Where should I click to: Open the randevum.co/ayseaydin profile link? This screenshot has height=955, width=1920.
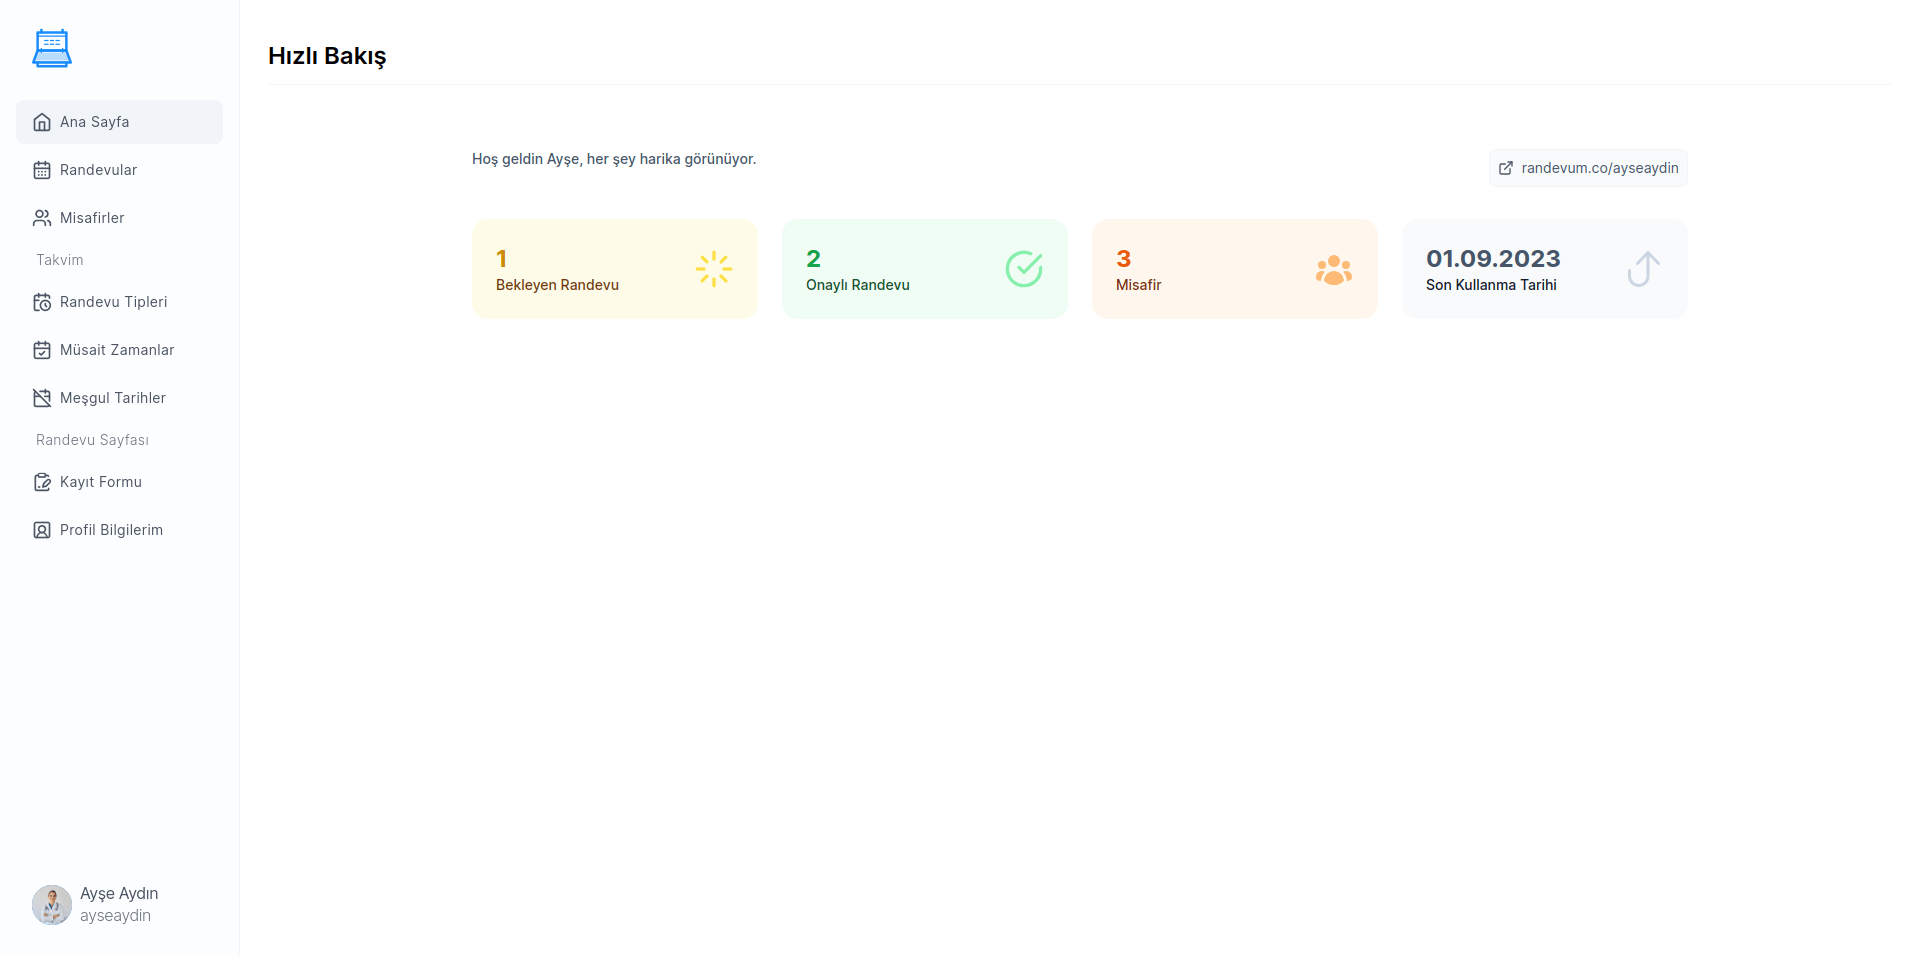[1587, 168]
